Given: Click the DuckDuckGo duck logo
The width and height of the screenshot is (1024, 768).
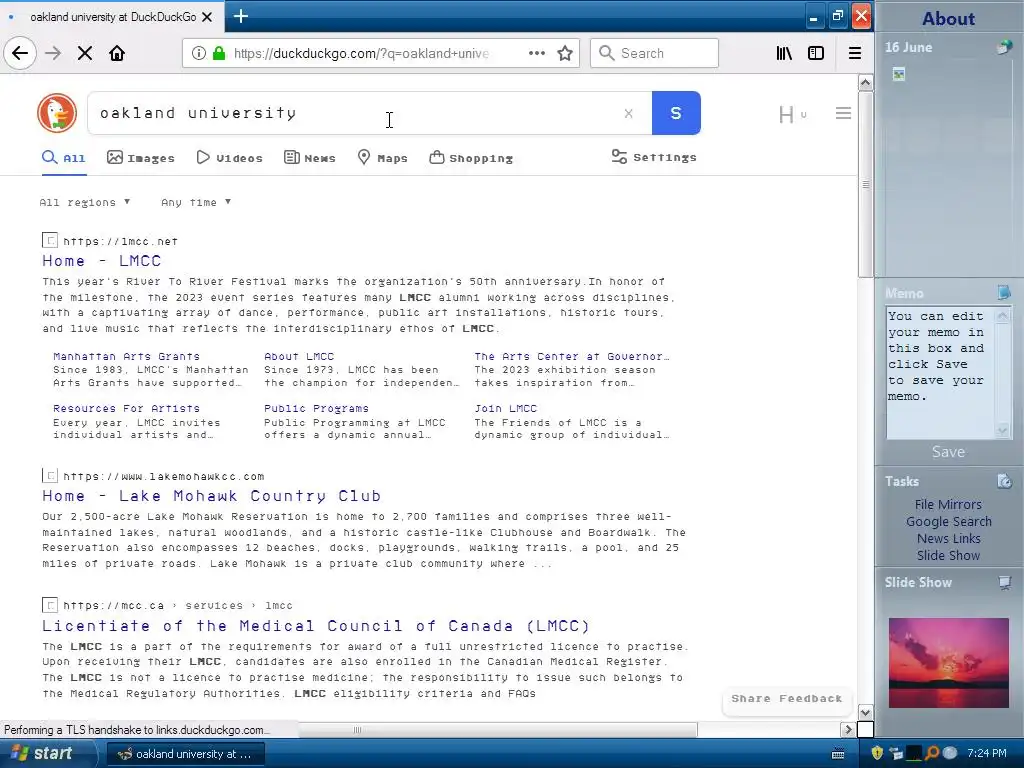Looking at the screenshot, I should [x=57, y=113].
